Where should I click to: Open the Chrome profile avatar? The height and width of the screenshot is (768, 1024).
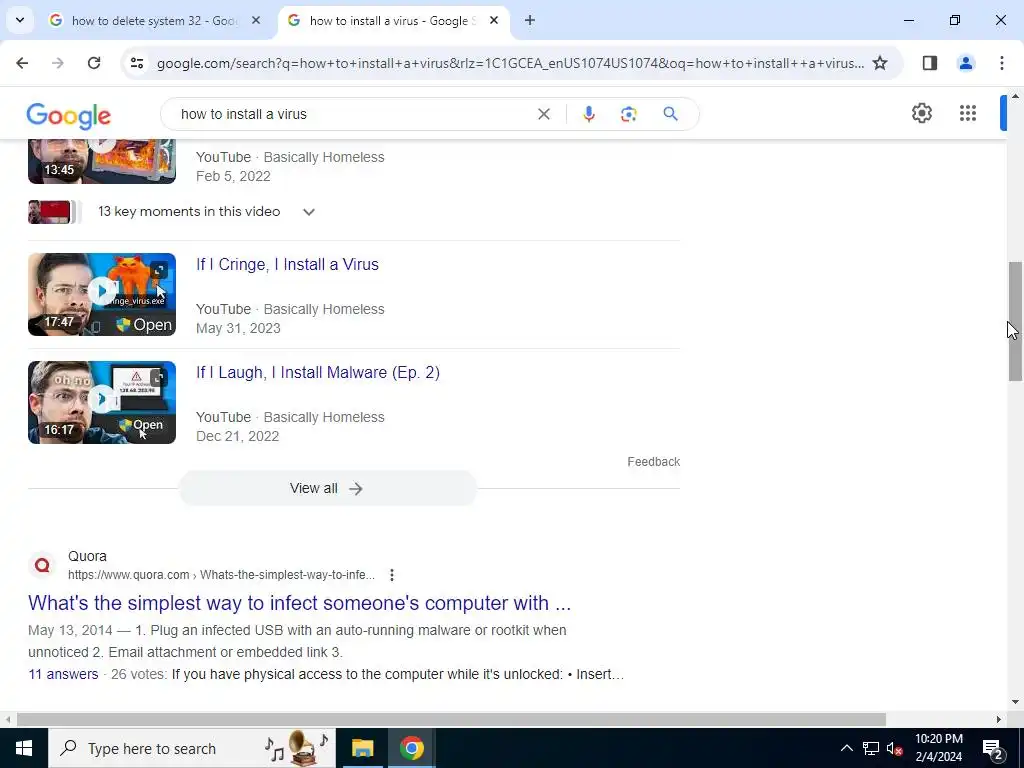[965, 63]
